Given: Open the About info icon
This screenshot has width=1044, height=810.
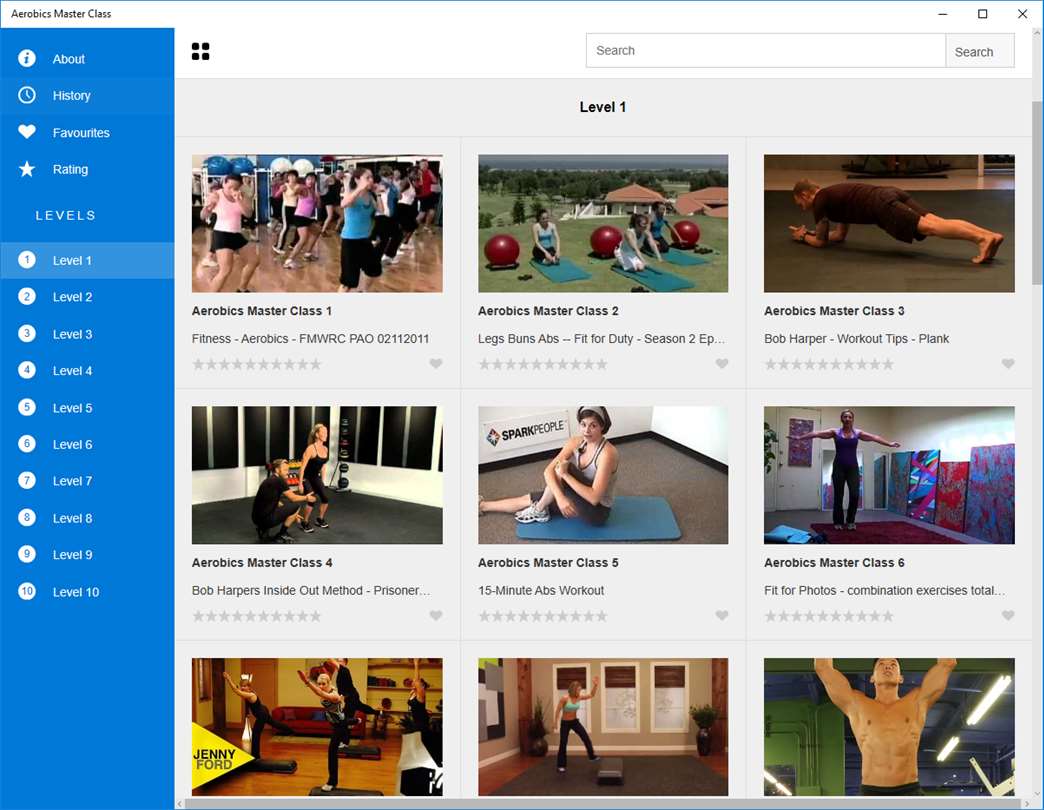Looking at the screenshot, I should point(27,59).
